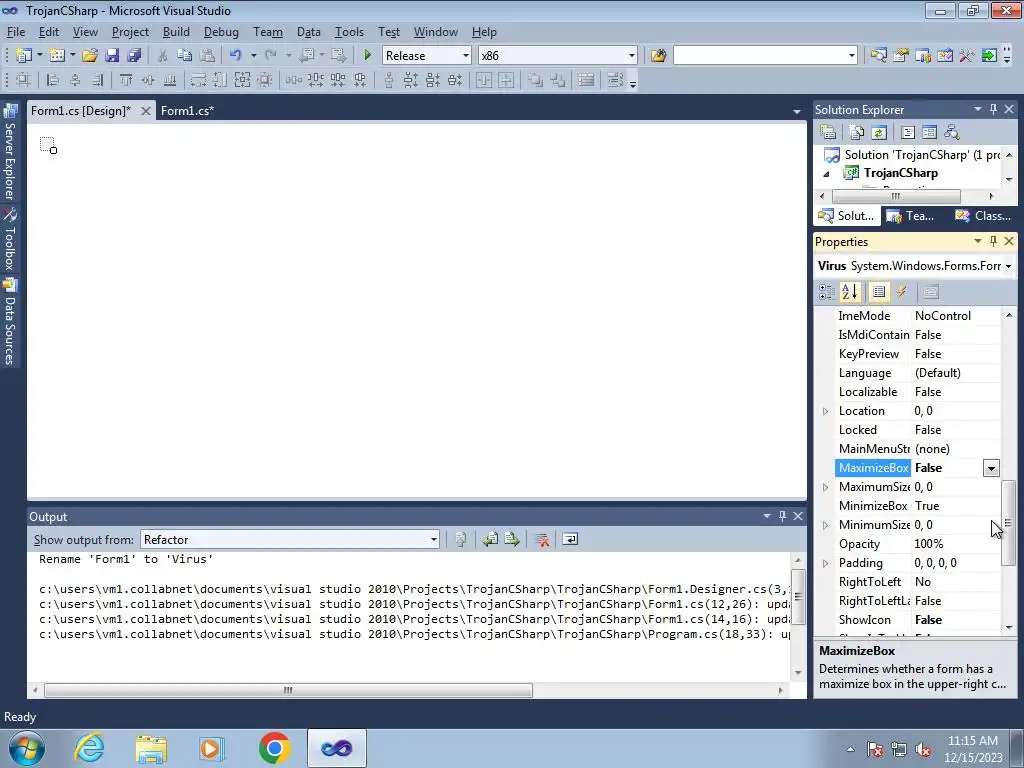Switch Properties panel to Properties list
The image size is (1024, 768).
click(x=879, y=292)
